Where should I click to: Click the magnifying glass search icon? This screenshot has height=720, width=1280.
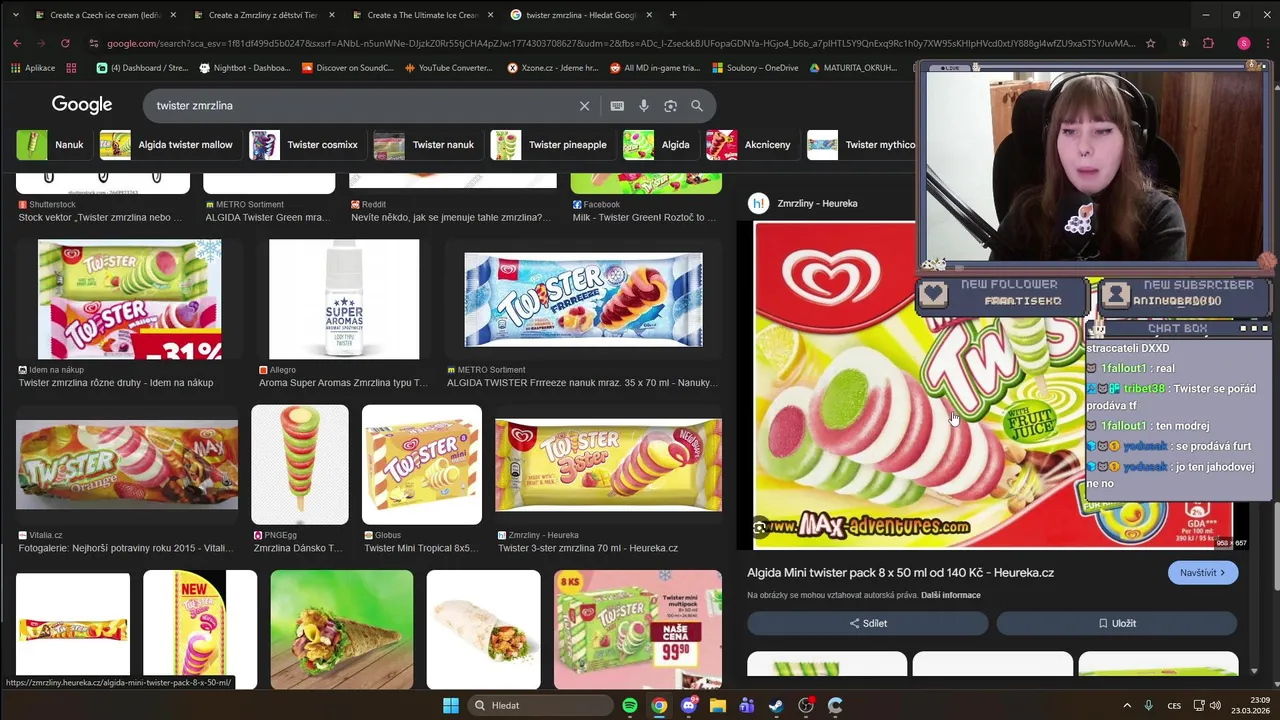coord(697,106)
